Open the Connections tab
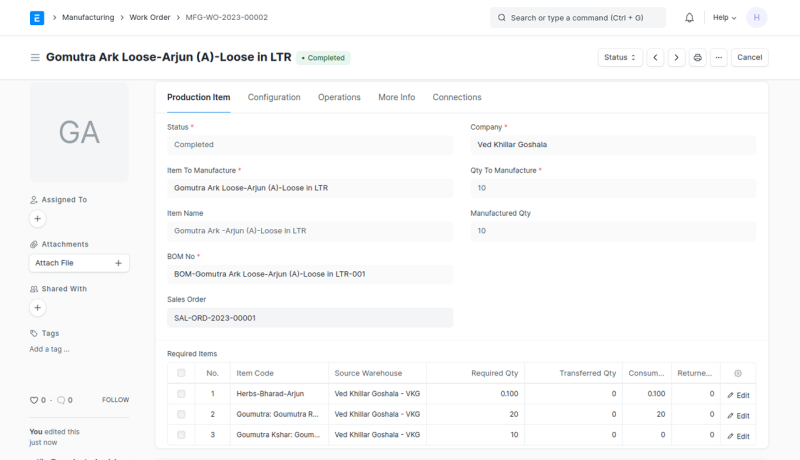 point(457,97)
